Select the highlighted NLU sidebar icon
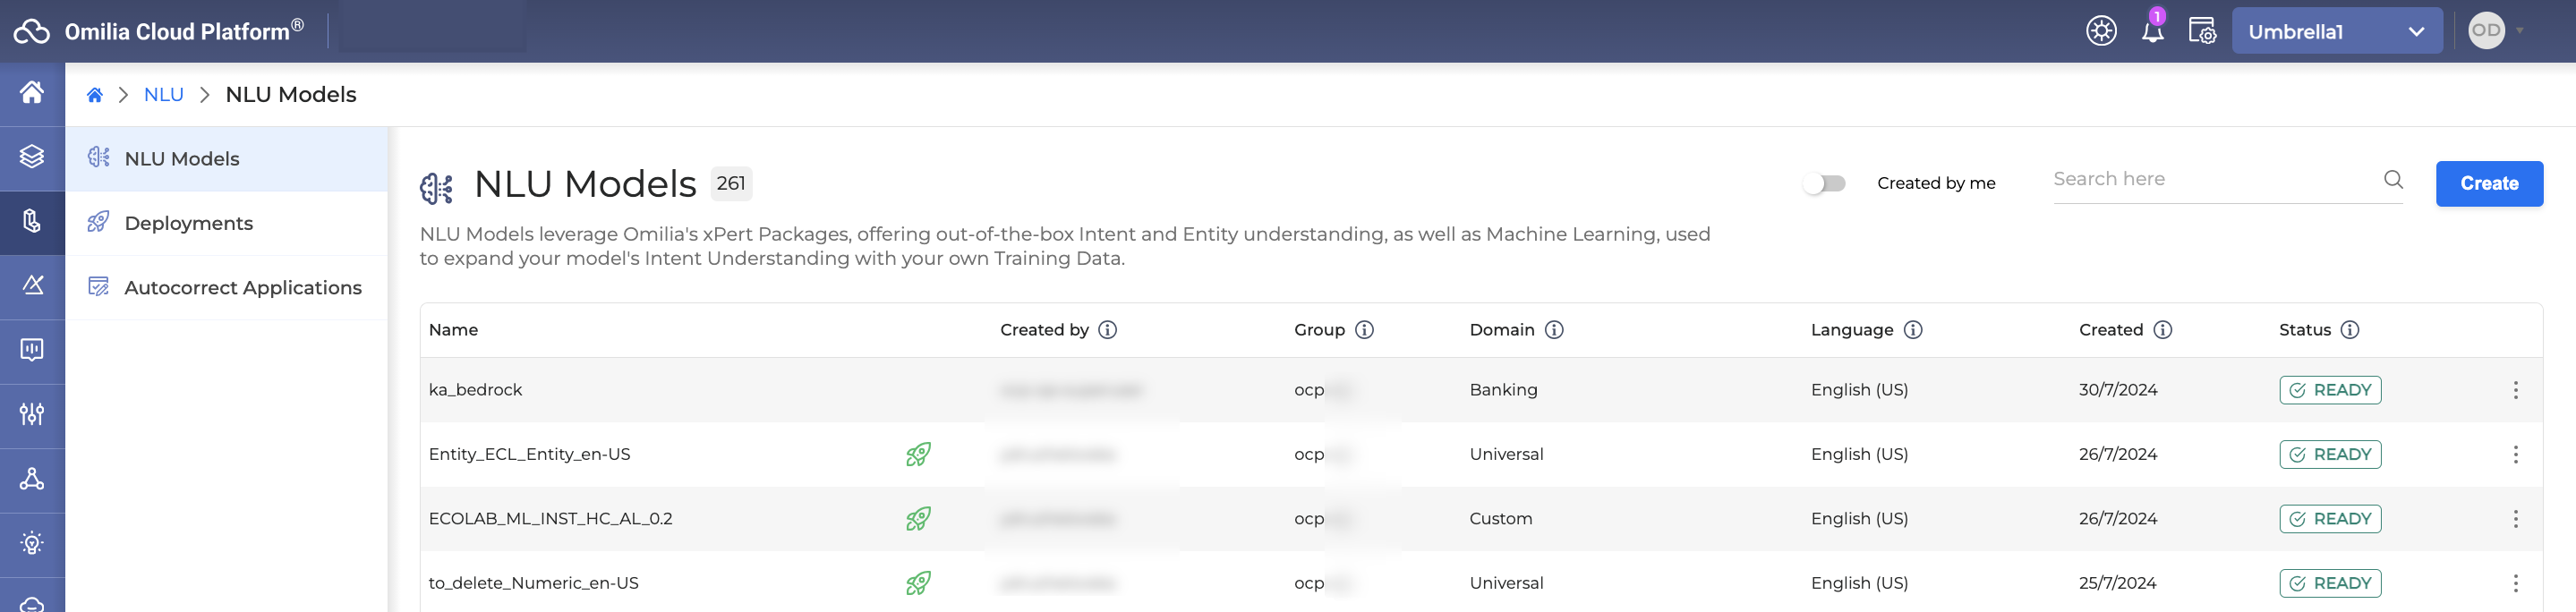Image resolution: width=2576 pixels, height=612 pixels. 32,221
